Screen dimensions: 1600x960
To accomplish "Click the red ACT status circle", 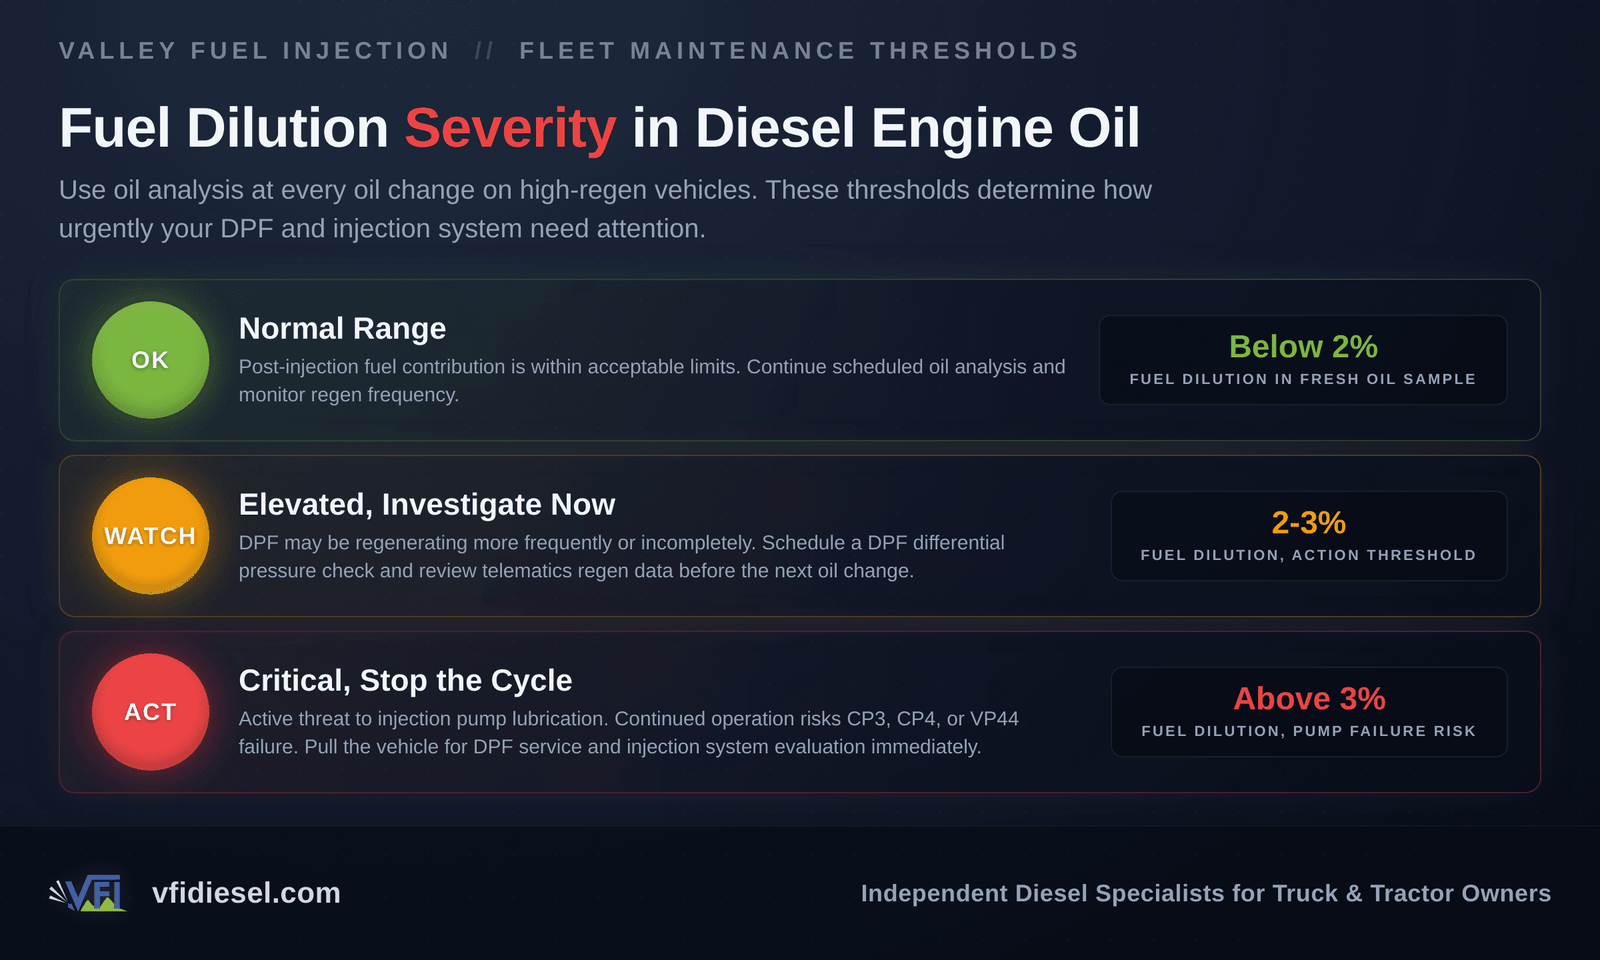I will point(150,712).
